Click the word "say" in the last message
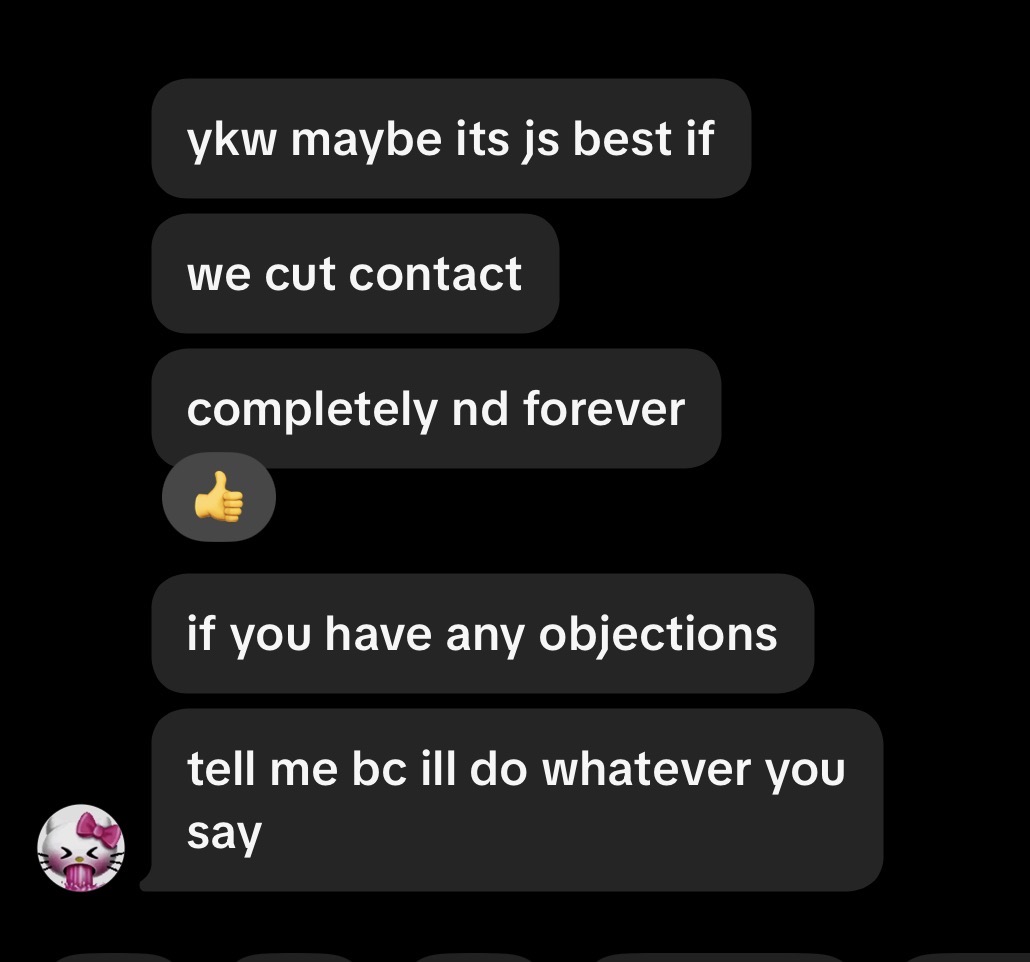Image resolution: width=1030 pixels, height=962 pixels. (x=224, y=835)
